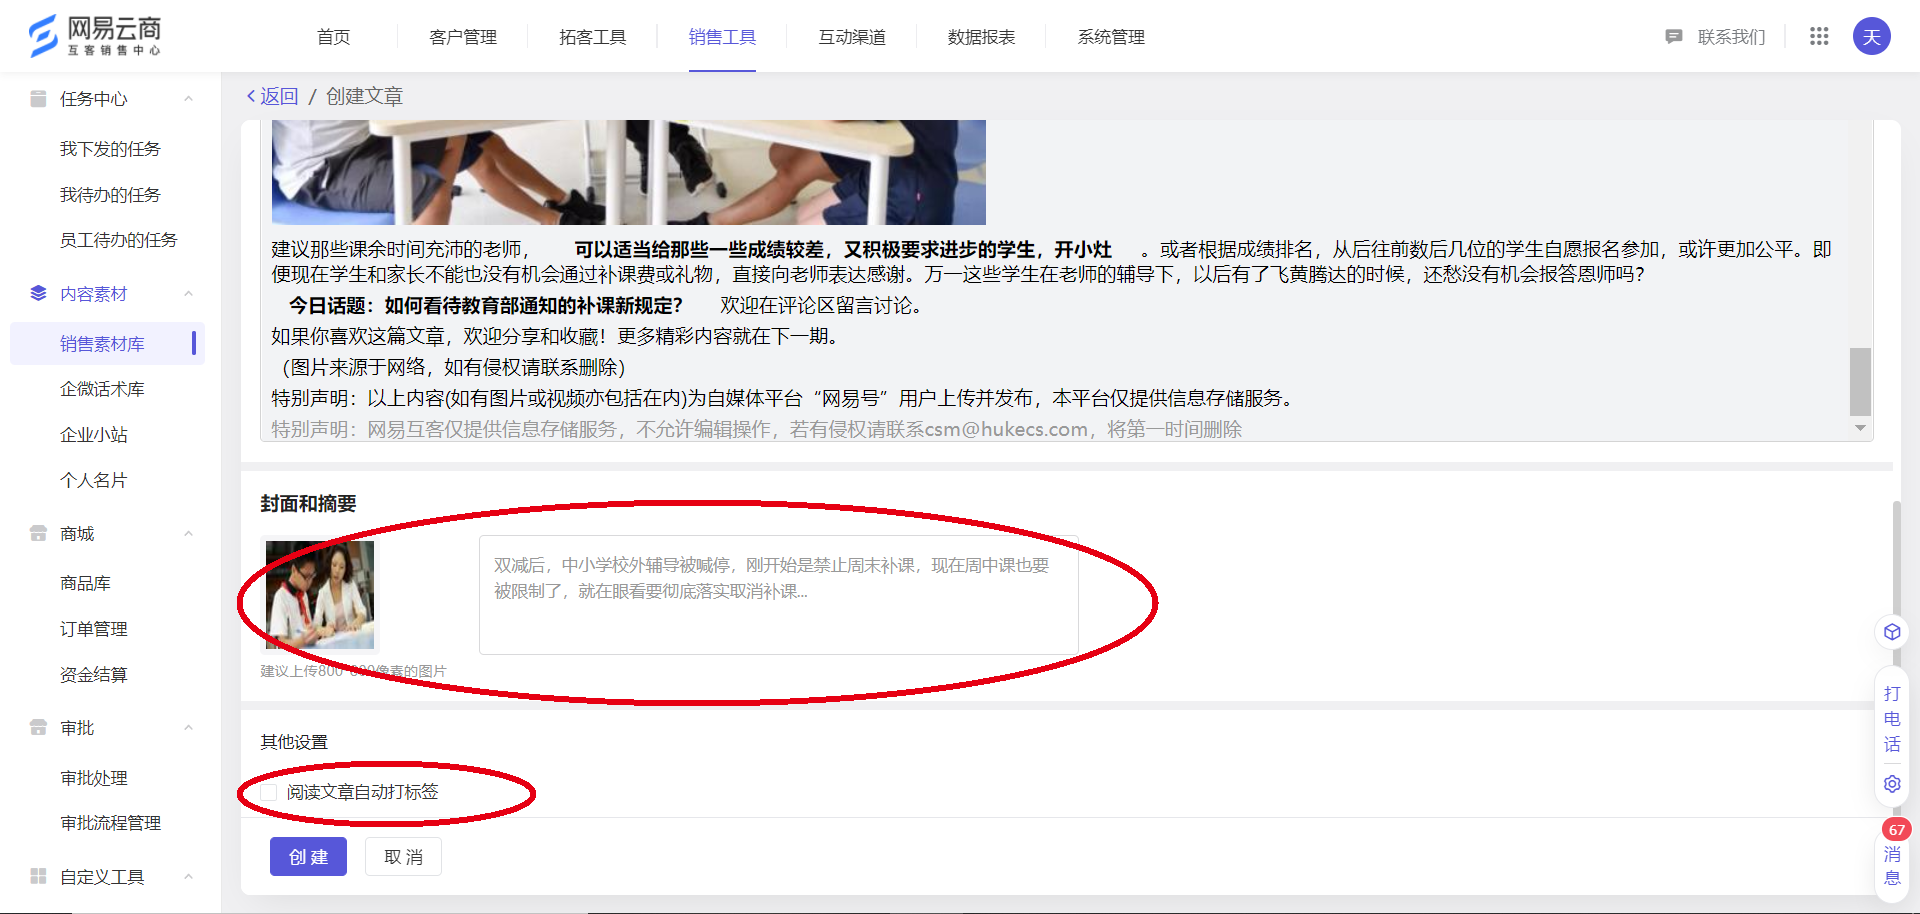
Task: Open 资金结算 in sidebar
Action: pos(93,675)
